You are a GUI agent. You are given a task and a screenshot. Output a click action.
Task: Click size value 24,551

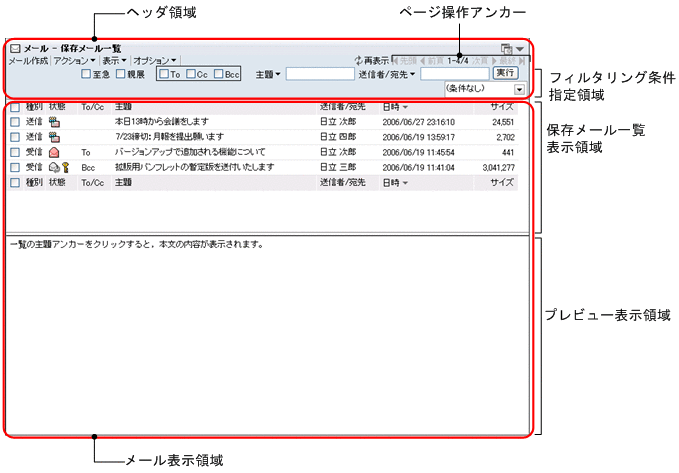tap(503, 122)
